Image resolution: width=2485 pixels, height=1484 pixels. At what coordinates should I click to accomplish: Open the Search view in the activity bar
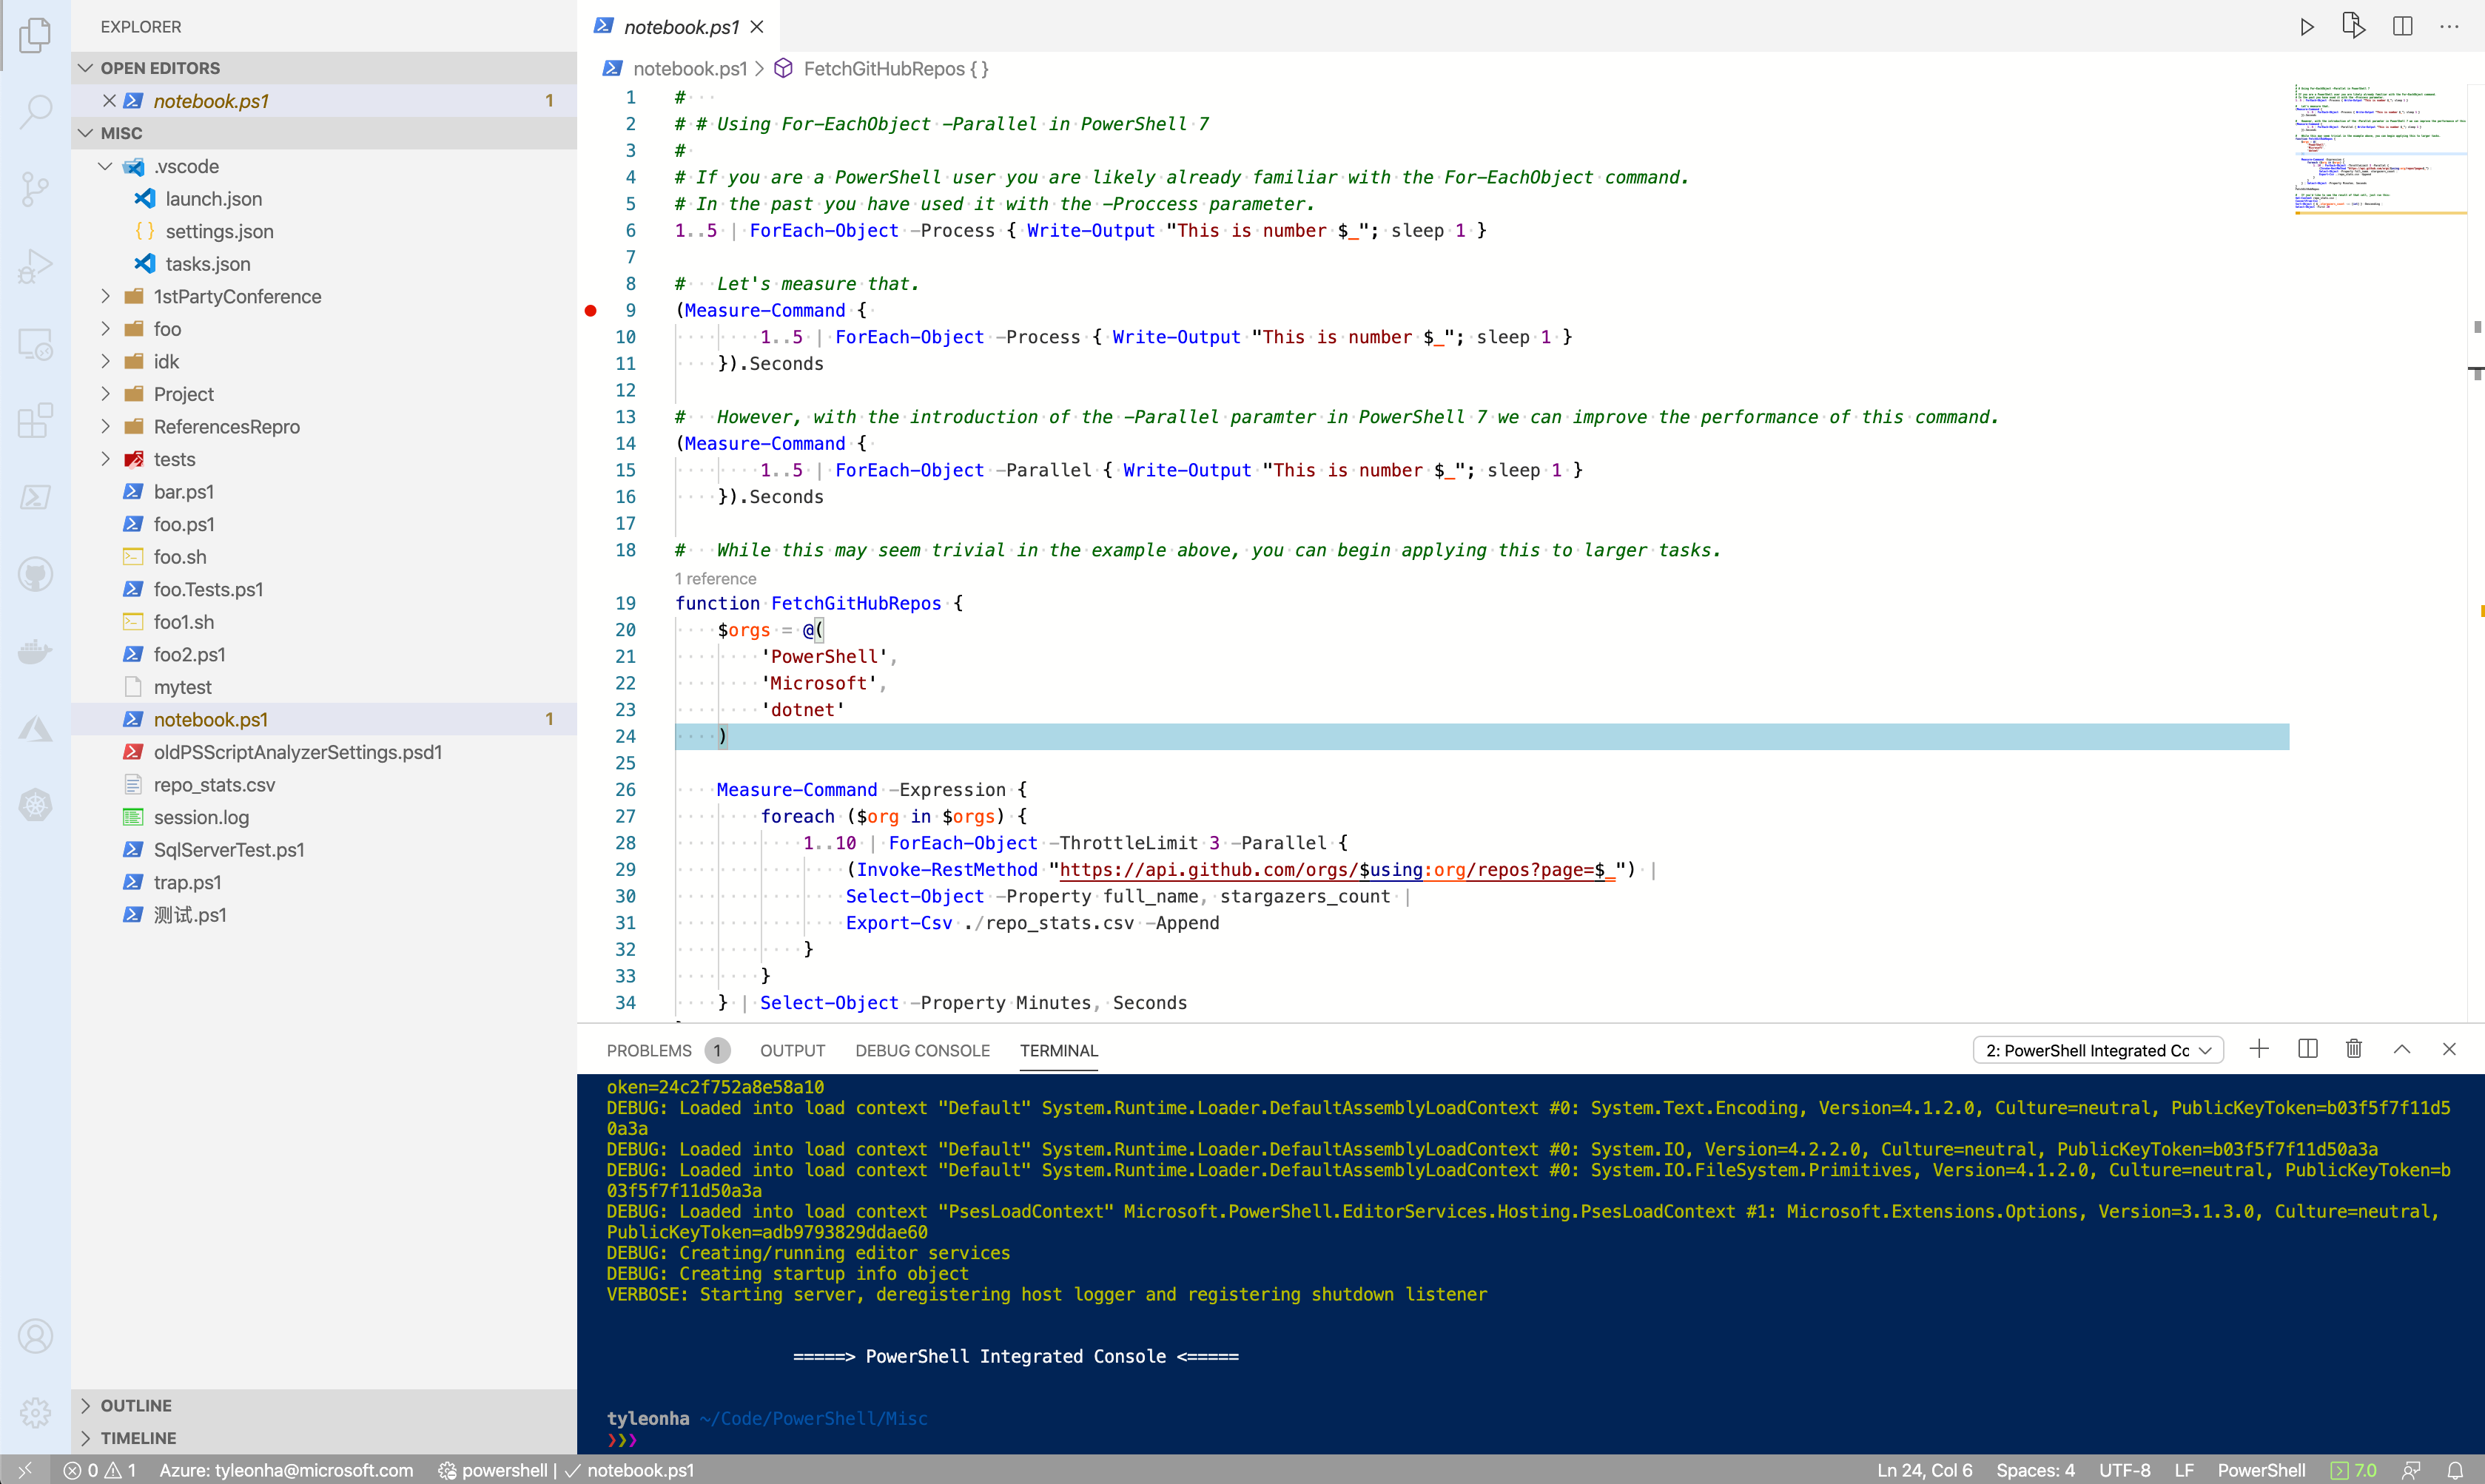36,110
